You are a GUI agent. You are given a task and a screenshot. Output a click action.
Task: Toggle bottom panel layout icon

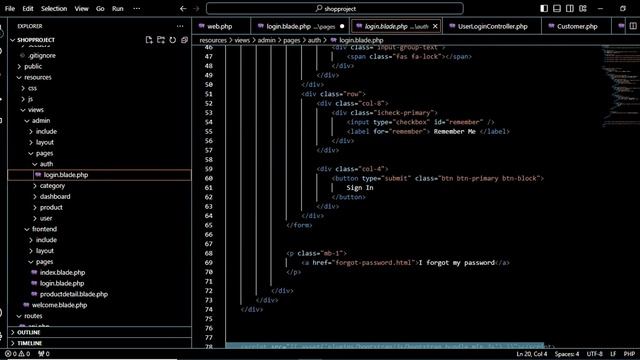pyautogui.click(x=557, y=9)
